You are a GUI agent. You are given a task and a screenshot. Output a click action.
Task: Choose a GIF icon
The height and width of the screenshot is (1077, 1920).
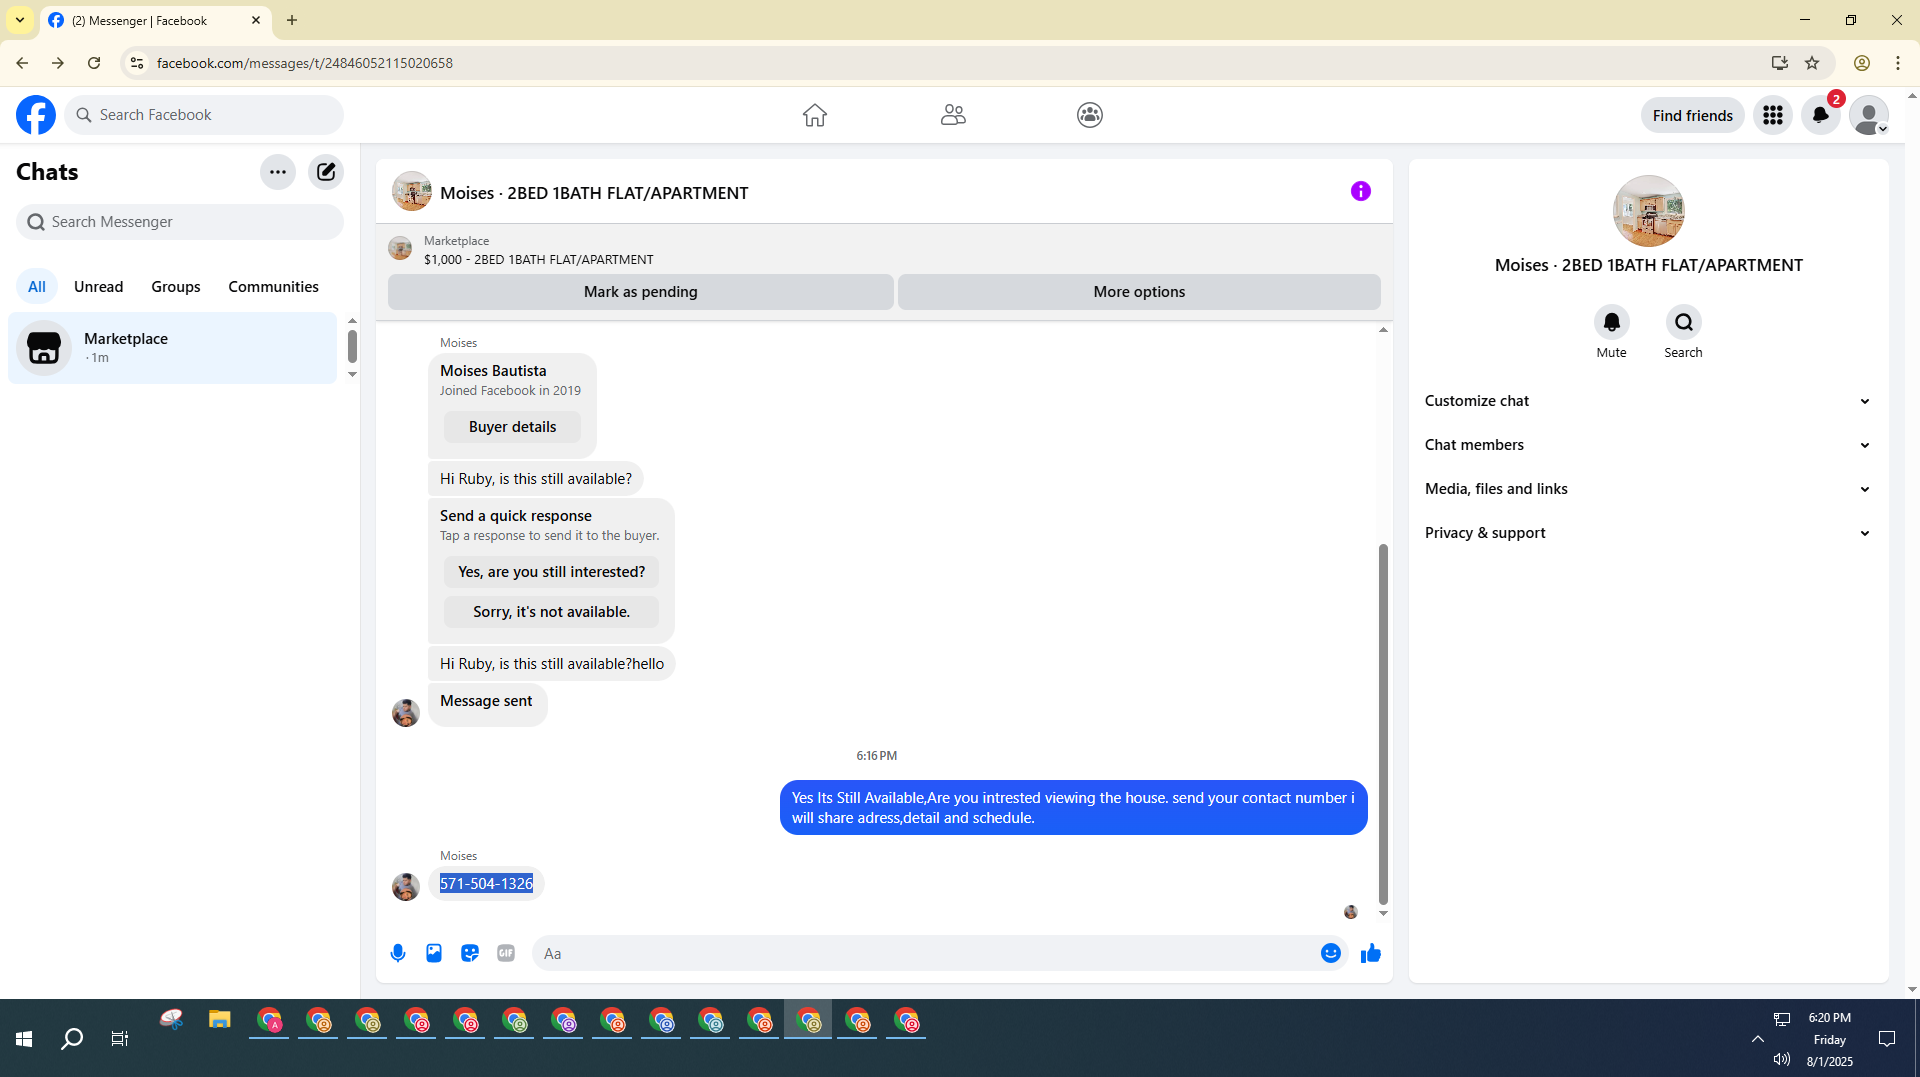506,953
